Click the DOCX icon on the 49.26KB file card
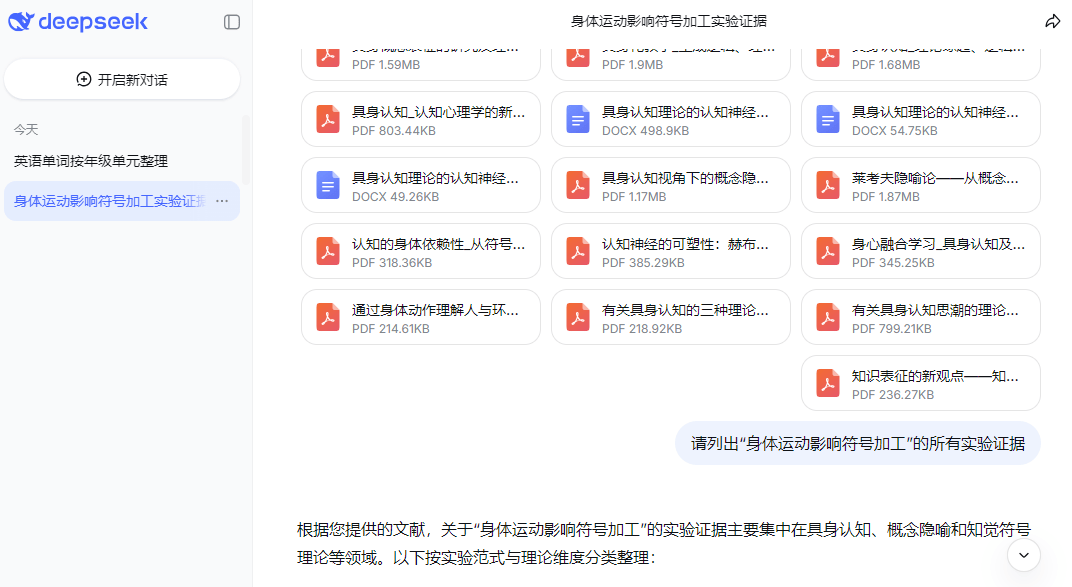The image size is (1072, 587). coord(328,184)
